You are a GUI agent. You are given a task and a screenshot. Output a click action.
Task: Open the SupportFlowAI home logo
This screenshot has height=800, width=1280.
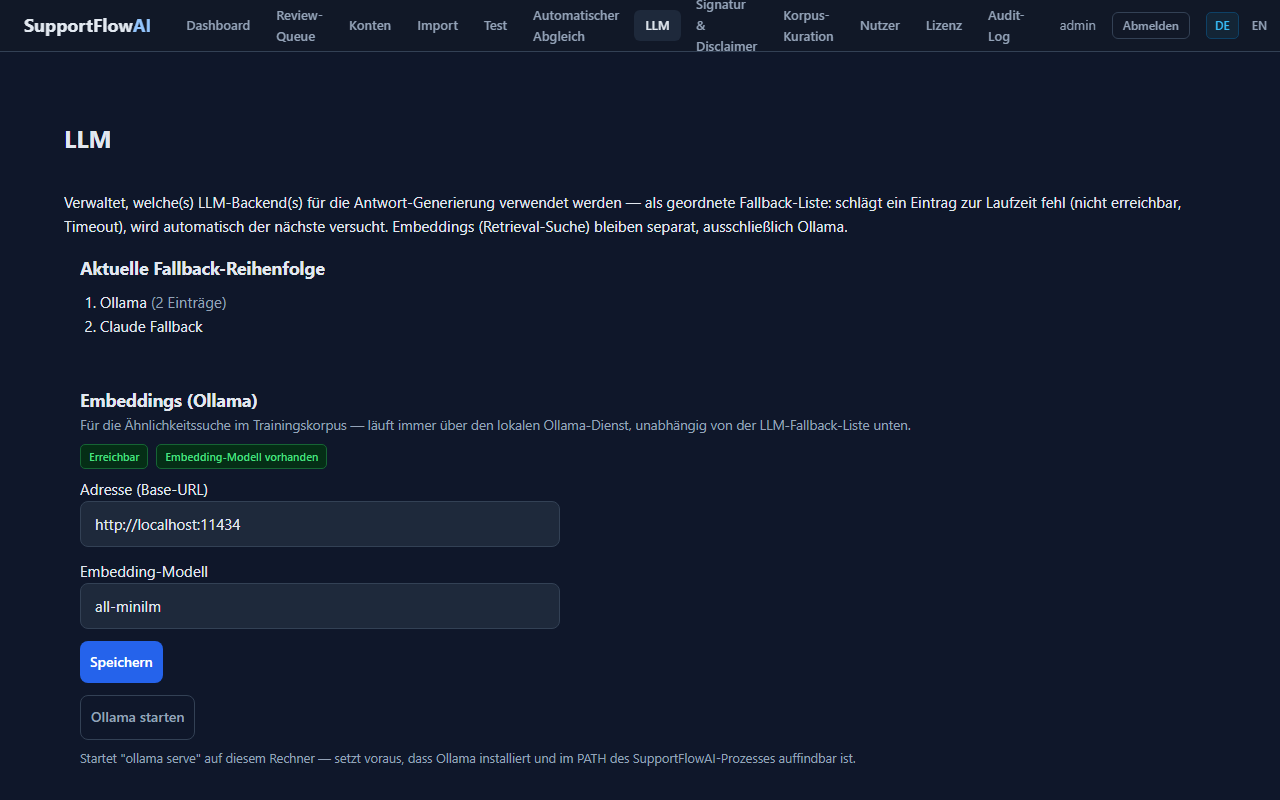87,25
